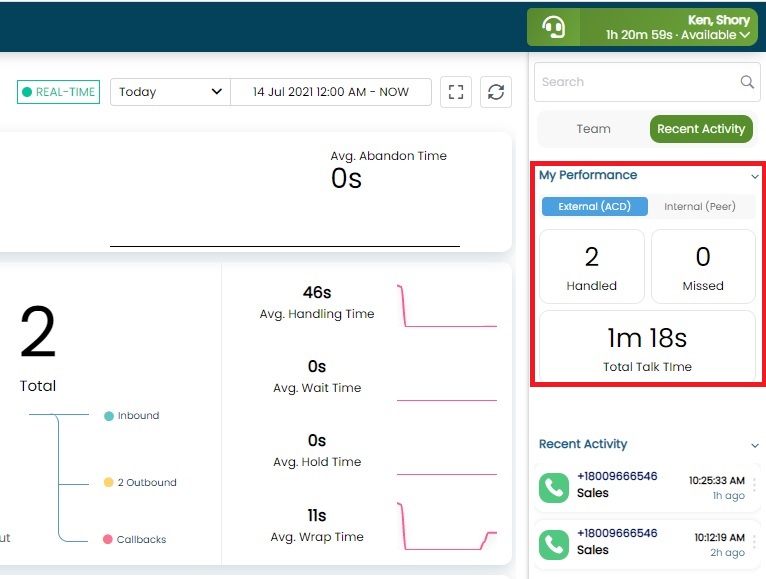The width and height of the screenshot is (766, 579).
Task: Click the 14 Jul 2021 date range field
Action: 331,92
